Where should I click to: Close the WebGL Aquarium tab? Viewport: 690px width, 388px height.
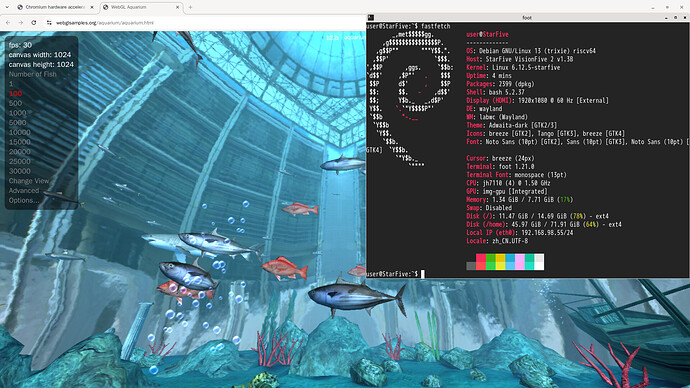[178, 7]
